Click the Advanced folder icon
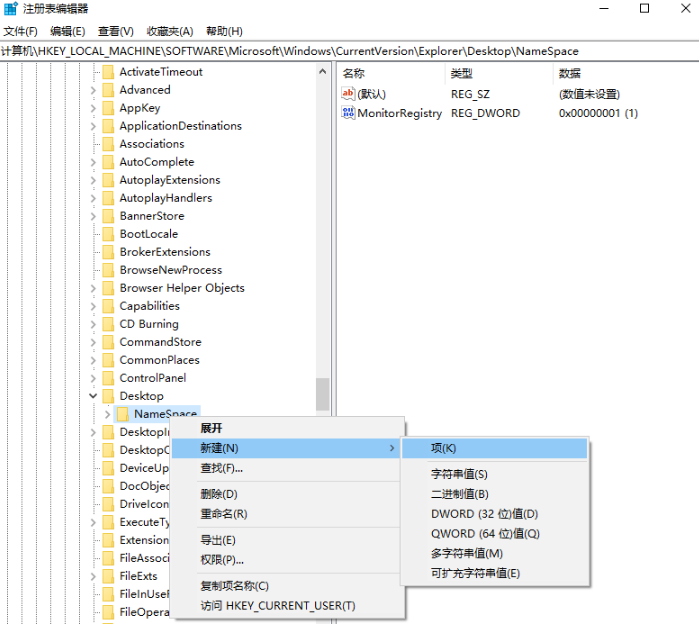 [108, 90]
